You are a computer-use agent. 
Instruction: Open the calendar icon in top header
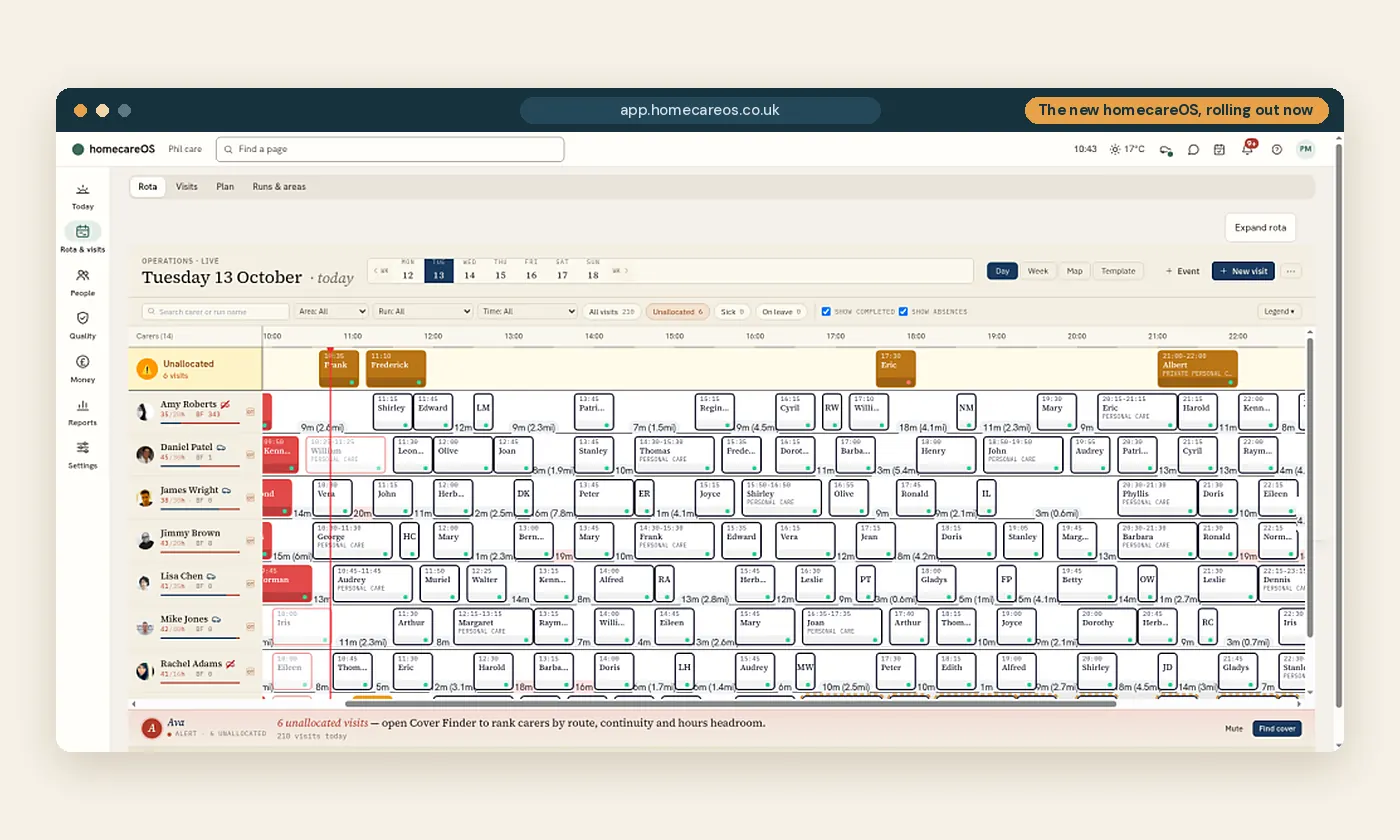1220,150
